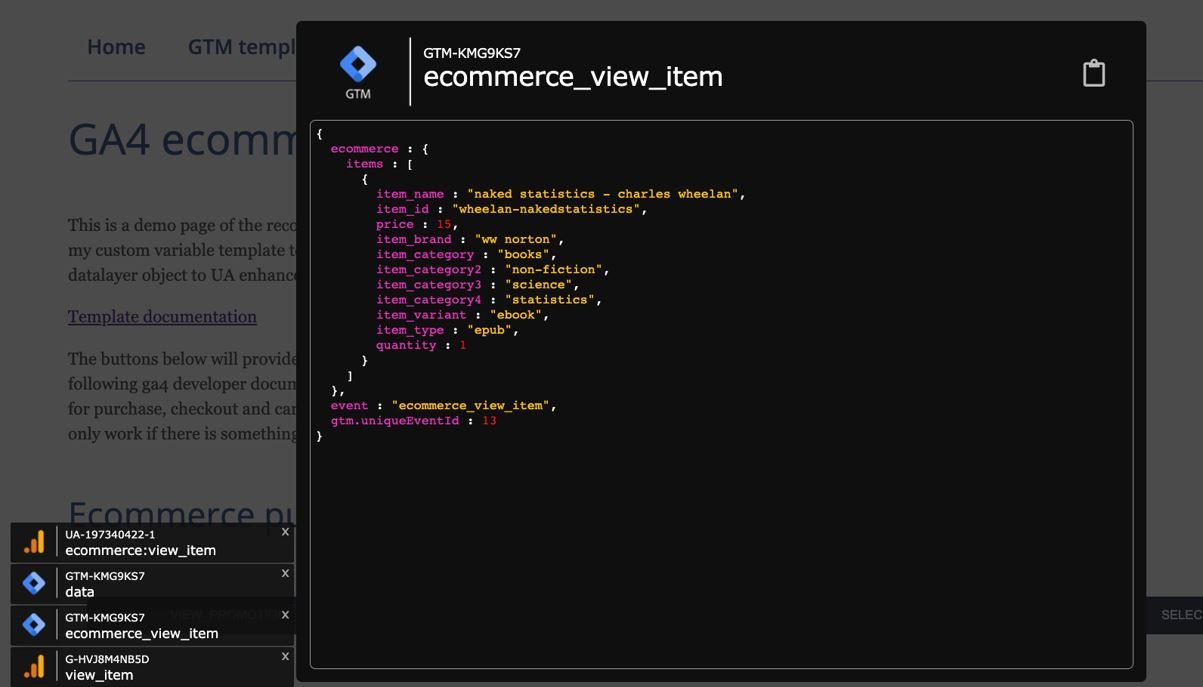Click the item_category3 value science

[539, 284]
